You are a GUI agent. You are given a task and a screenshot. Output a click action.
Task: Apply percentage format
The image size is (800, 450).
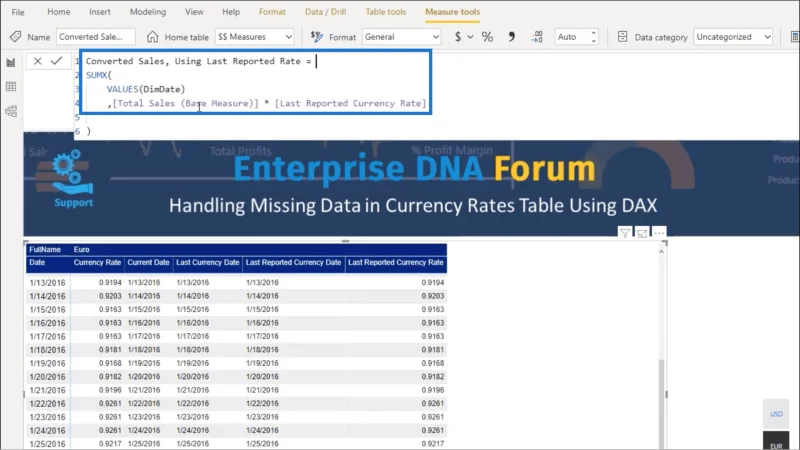point(487,37)
